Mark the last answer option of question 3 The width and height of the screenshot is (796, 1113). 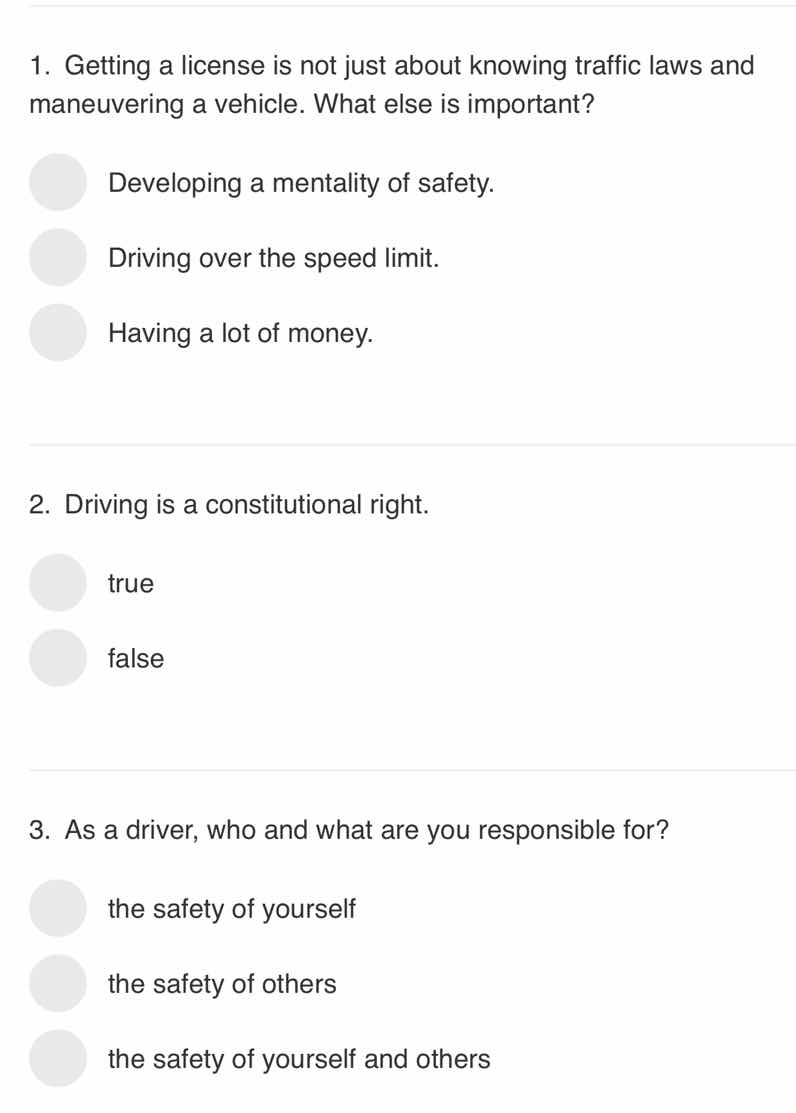[x=57, y=1058]
